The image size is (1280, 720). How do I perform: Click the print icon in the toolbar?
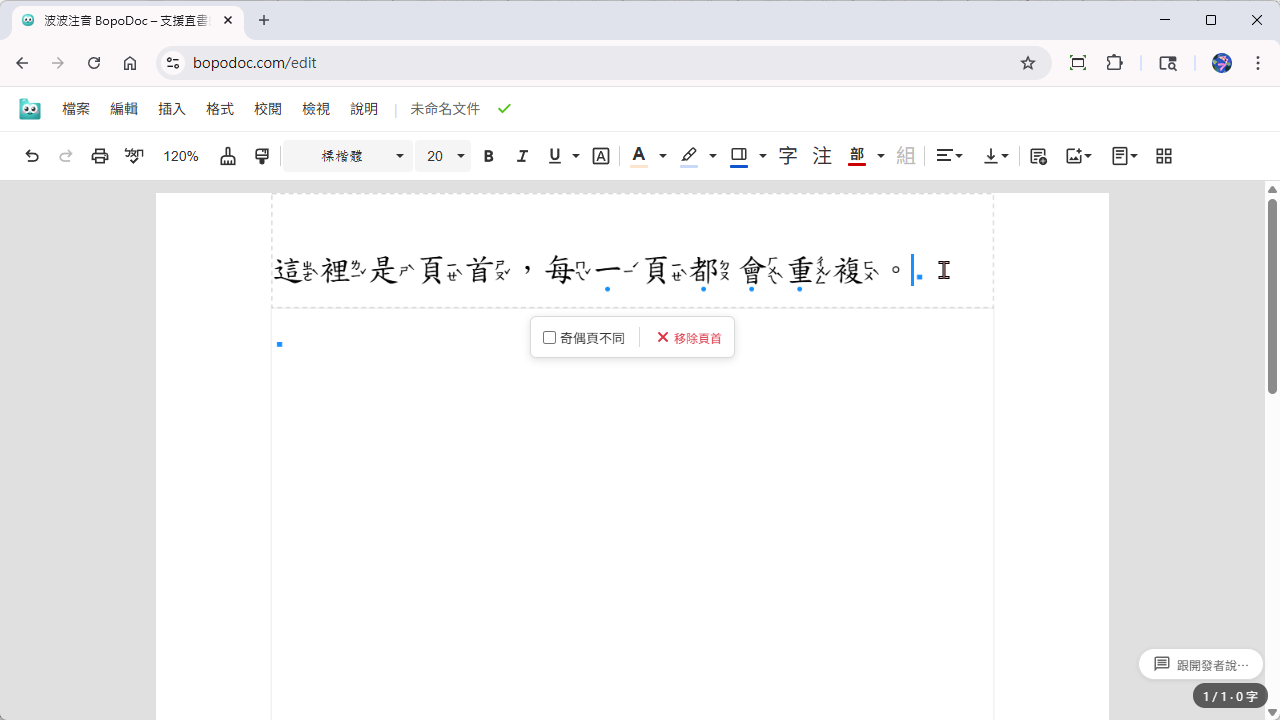tap(99, 156)
